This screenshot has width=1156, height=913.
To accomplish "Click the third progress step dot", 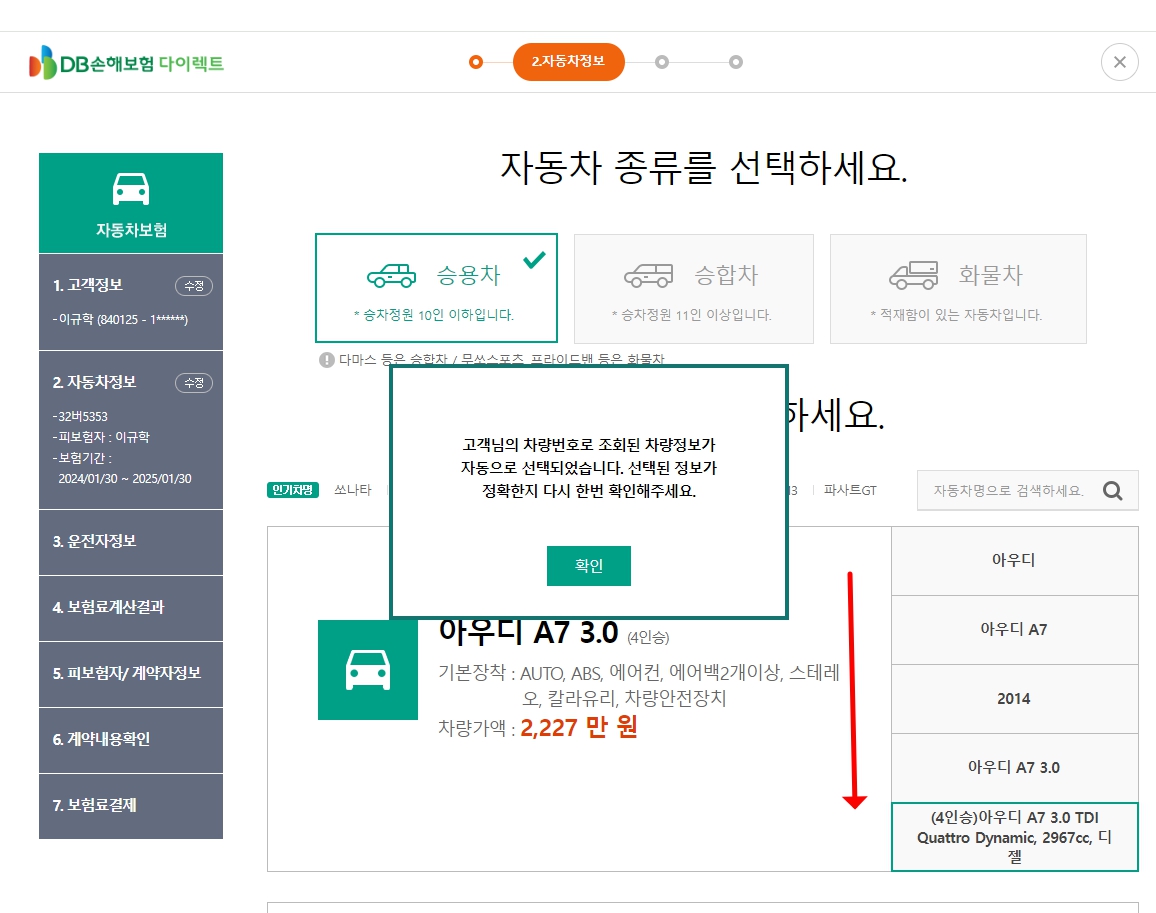I will coord(662,62).
